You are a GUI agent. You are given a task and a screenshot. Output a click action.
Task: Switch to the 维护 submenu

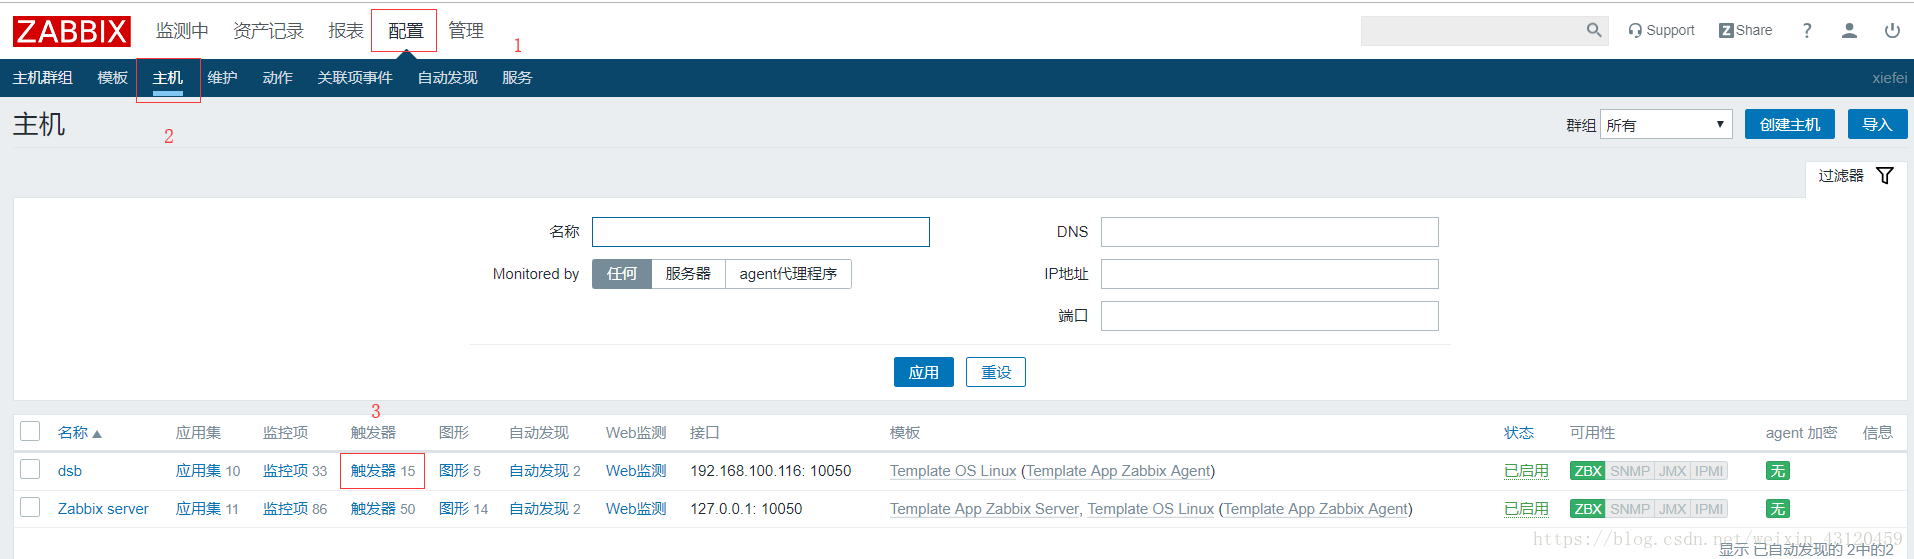point(222,78)
